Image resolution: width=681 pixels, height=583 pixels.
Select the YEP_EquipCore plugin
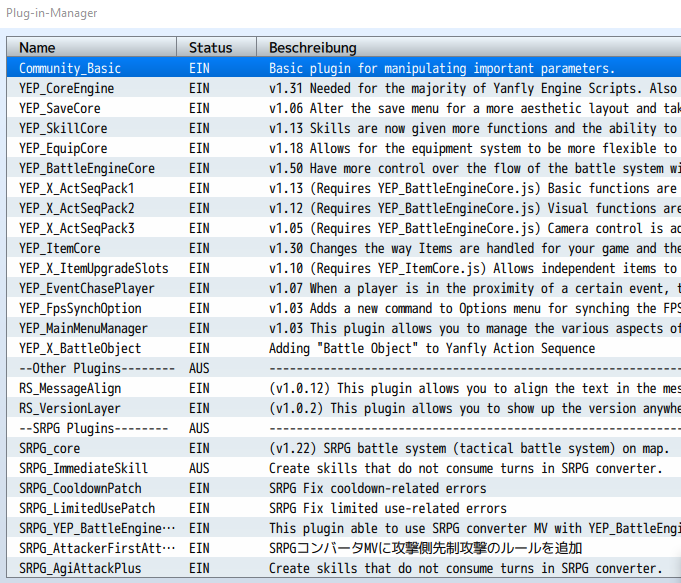[x=344, y=148]
